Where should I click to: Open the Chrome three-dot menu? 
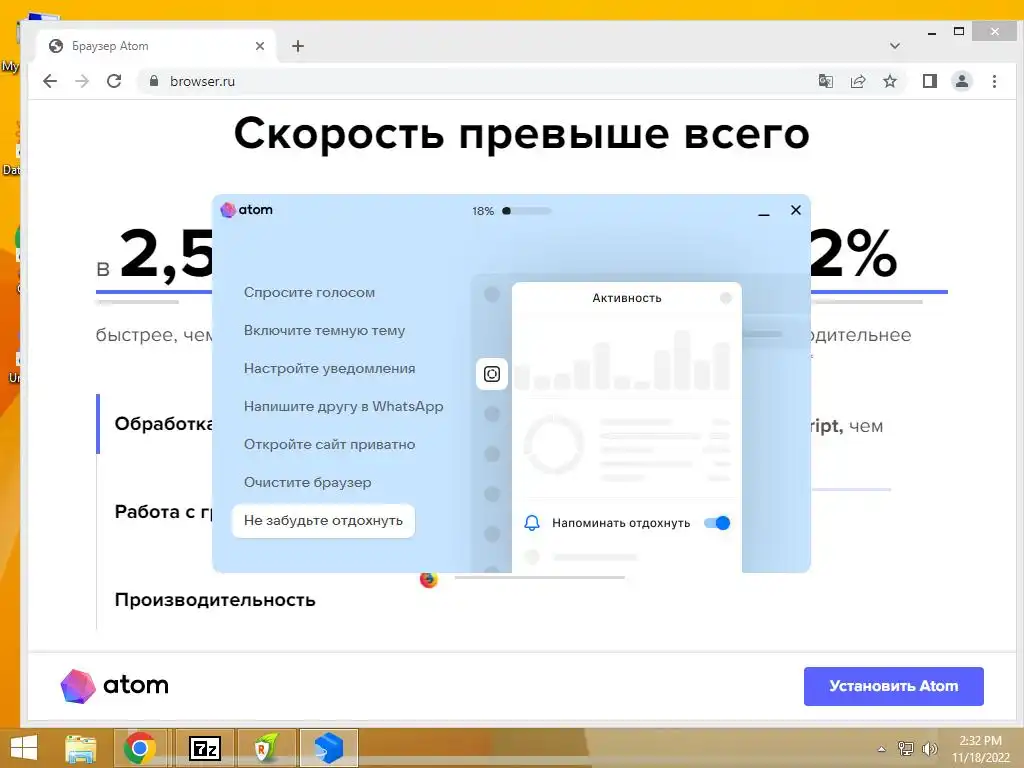click(x=994, y=81)
